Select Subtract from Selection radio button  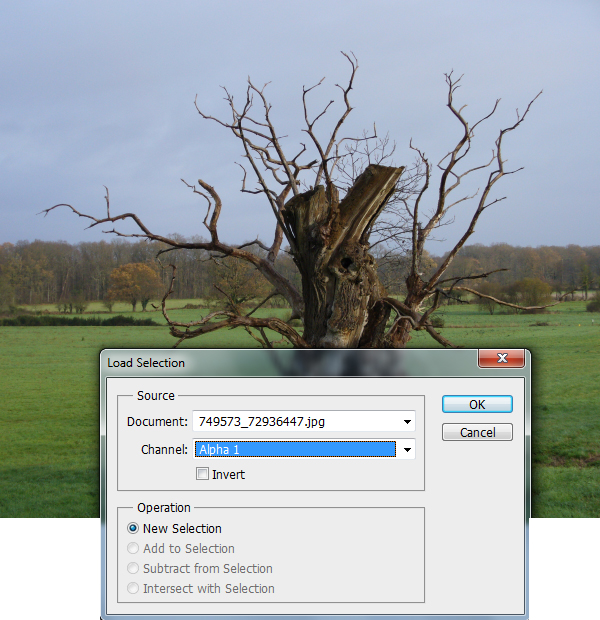click(x=134, y=568)
